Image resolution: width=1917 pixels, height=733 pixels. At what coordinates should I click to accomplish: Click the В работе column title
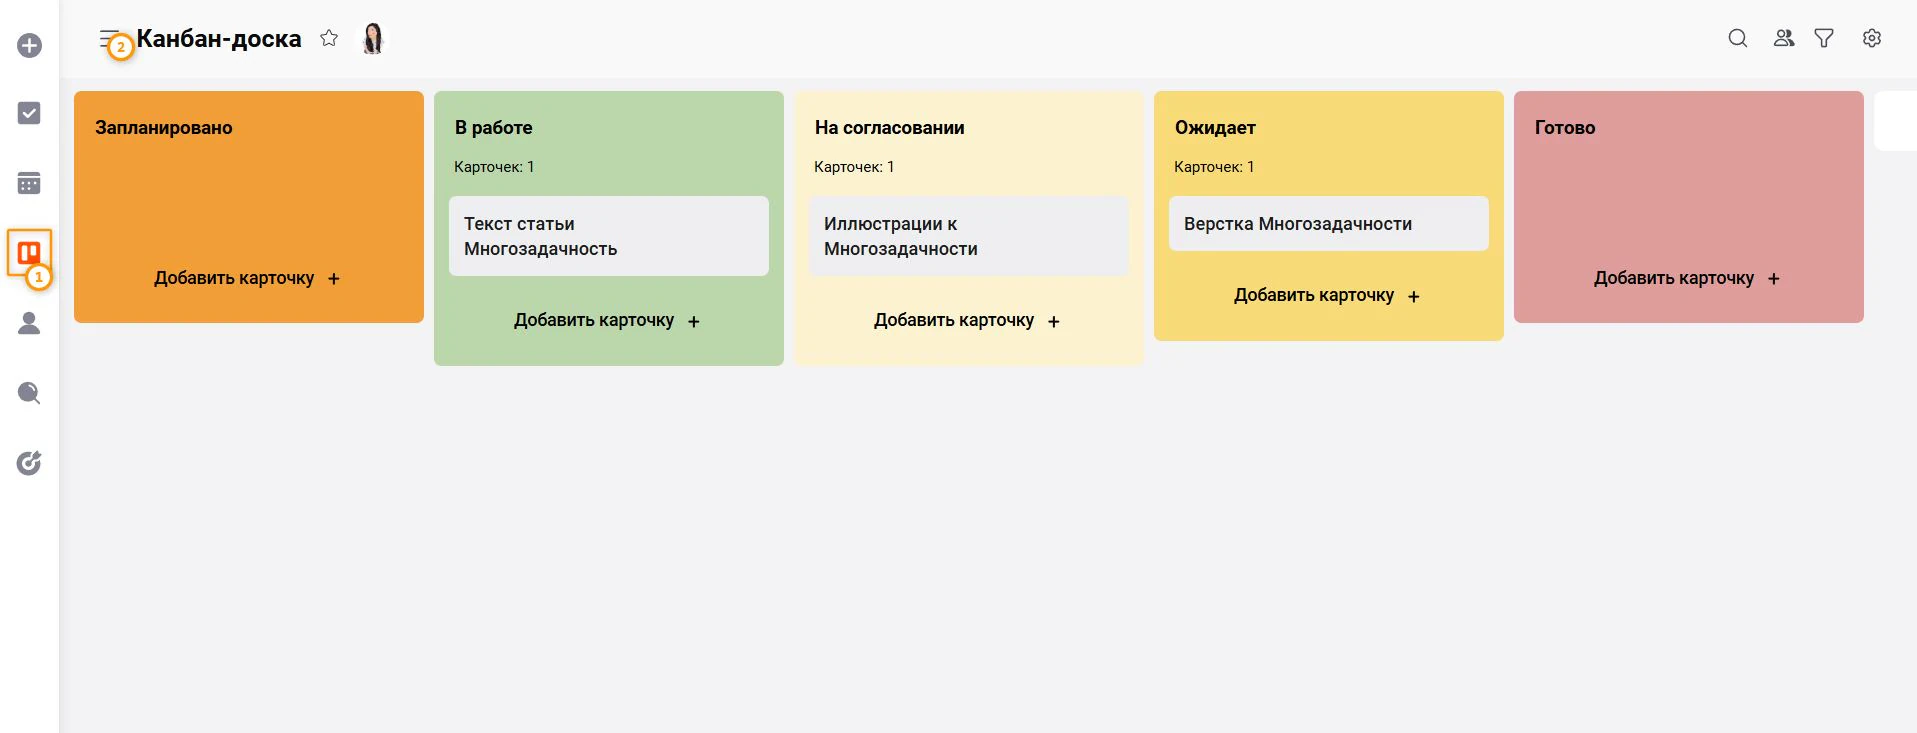pos(494,128)
